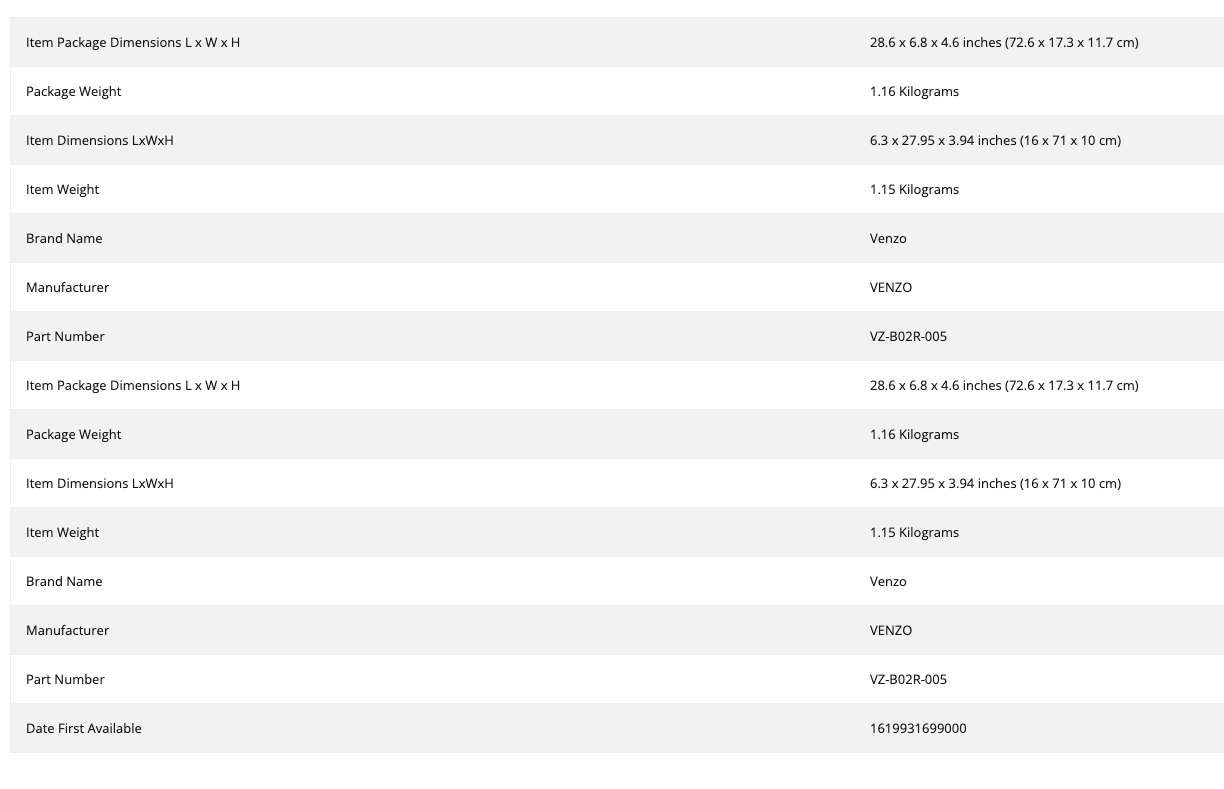Click the first Part Number label

point(65,336)
